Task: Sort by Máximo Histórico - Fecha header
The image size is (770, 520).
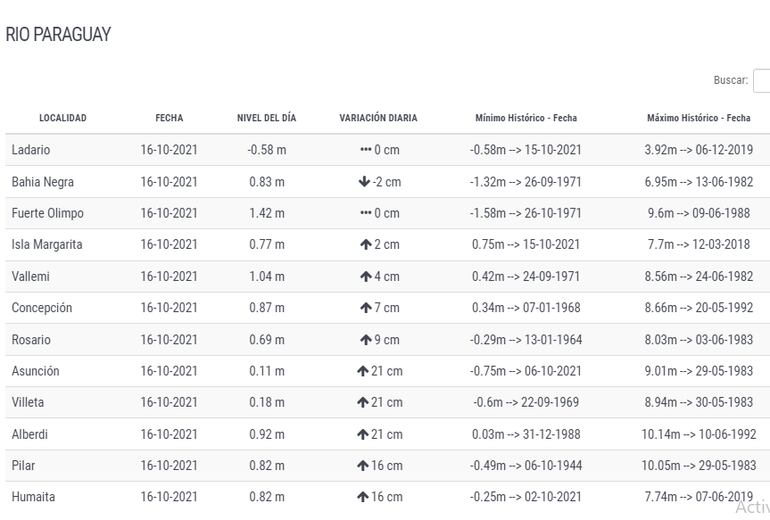Action: pos(698,118)
